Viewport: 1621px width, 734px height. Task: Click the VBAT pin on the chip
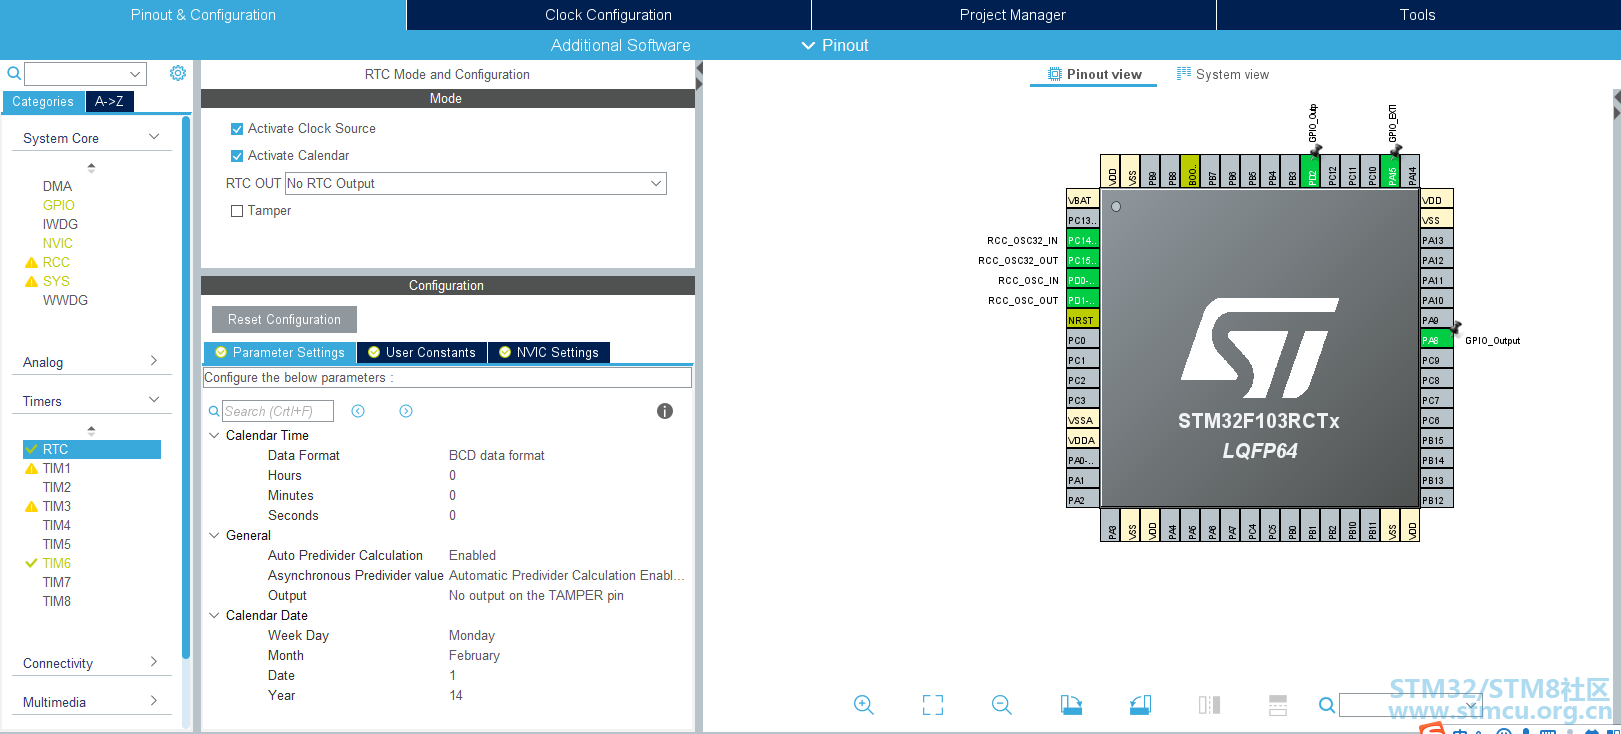1082,200
